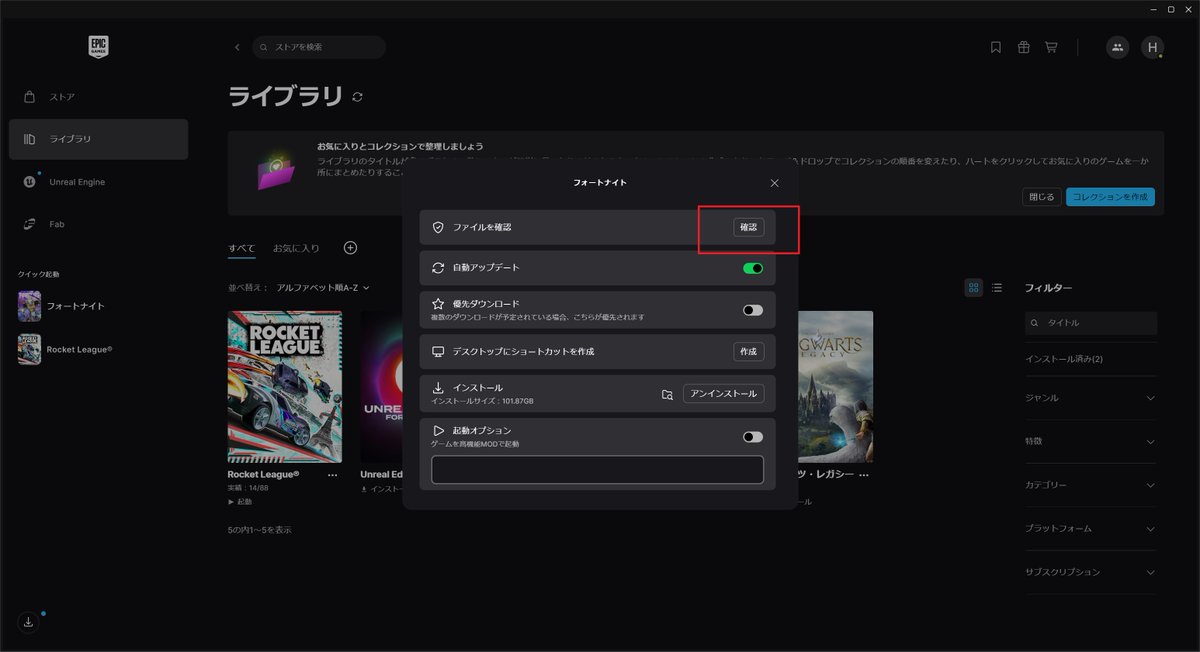The height and width of the screenshot is (652, 1200).
Task: Click the shield ファイルを確認 icon
Action: pos(438,227)
